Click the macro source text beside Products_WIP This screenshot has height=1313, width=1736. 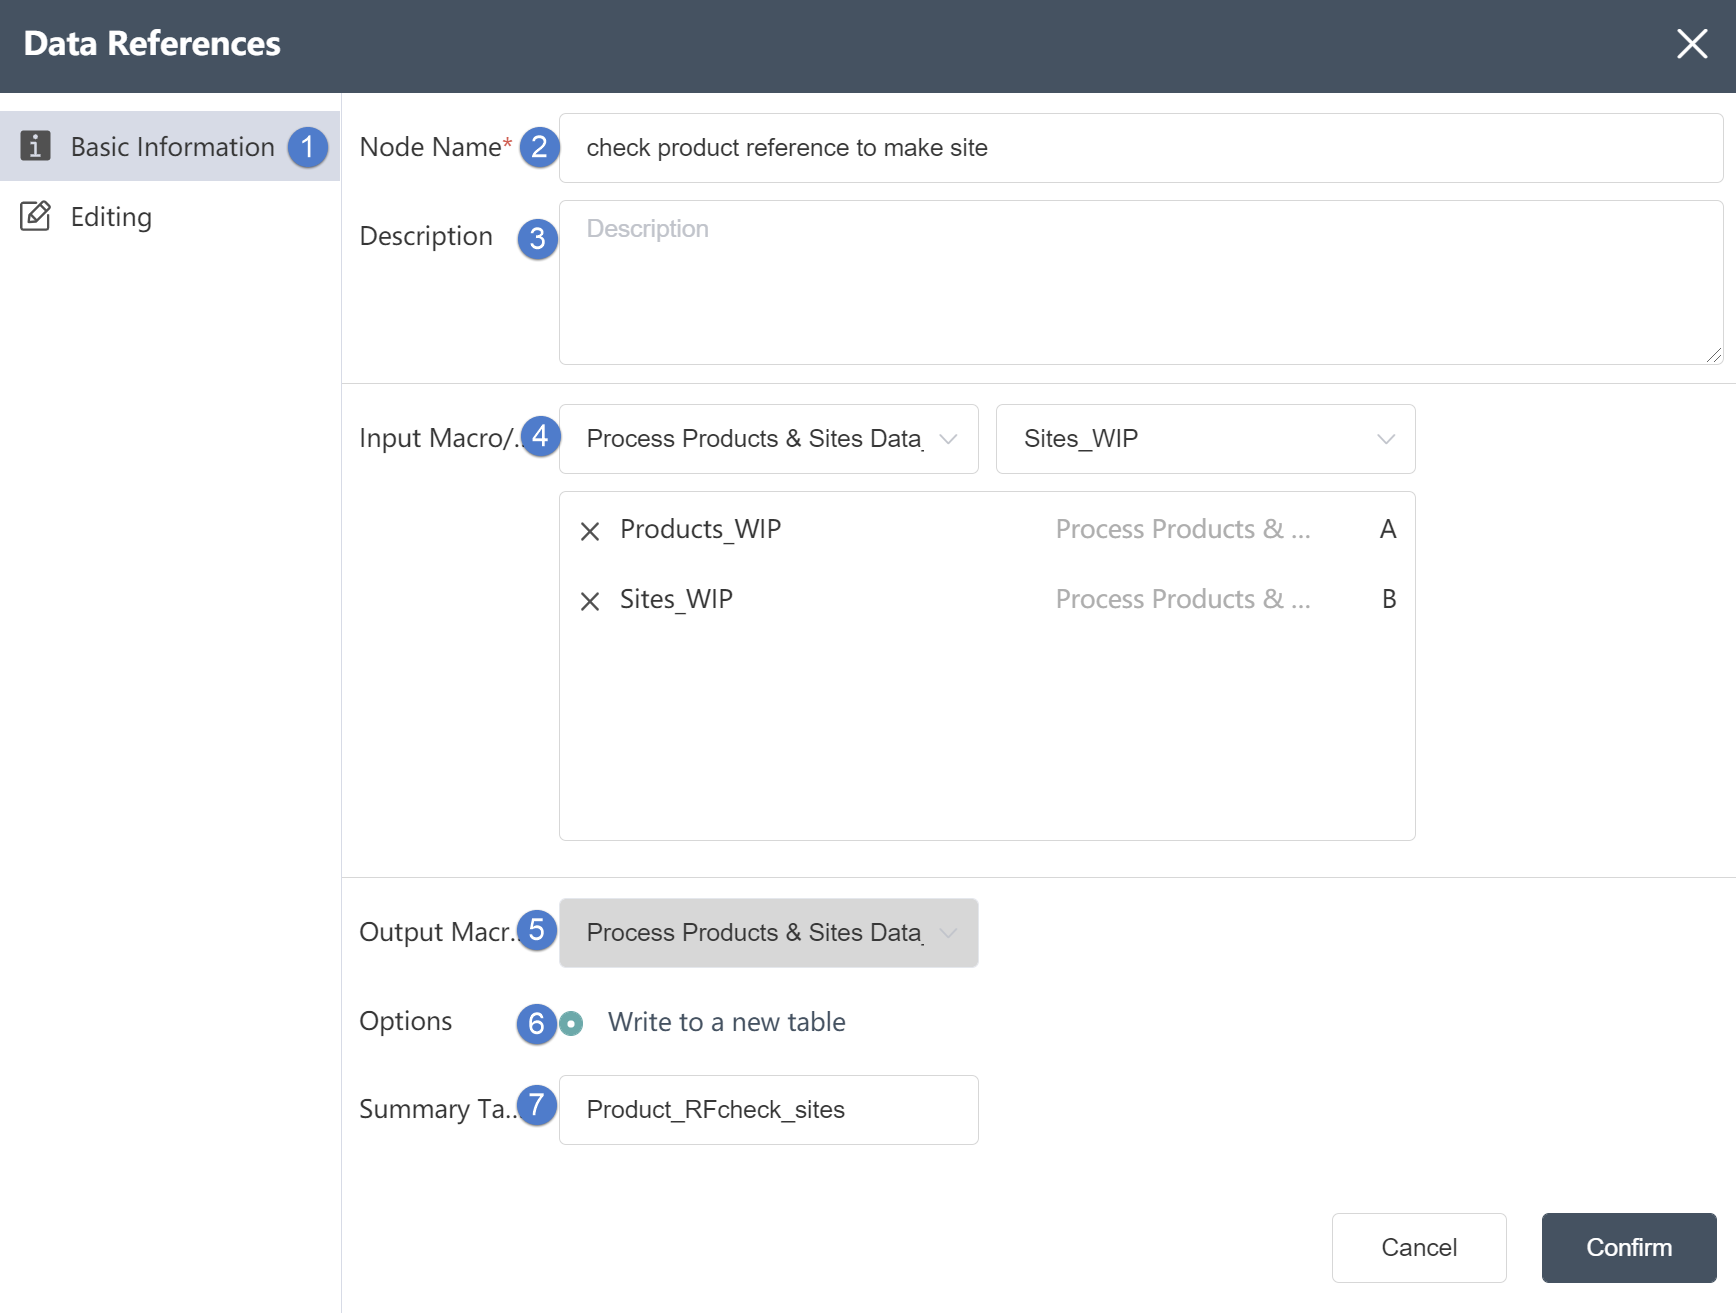coord(1183,529)
